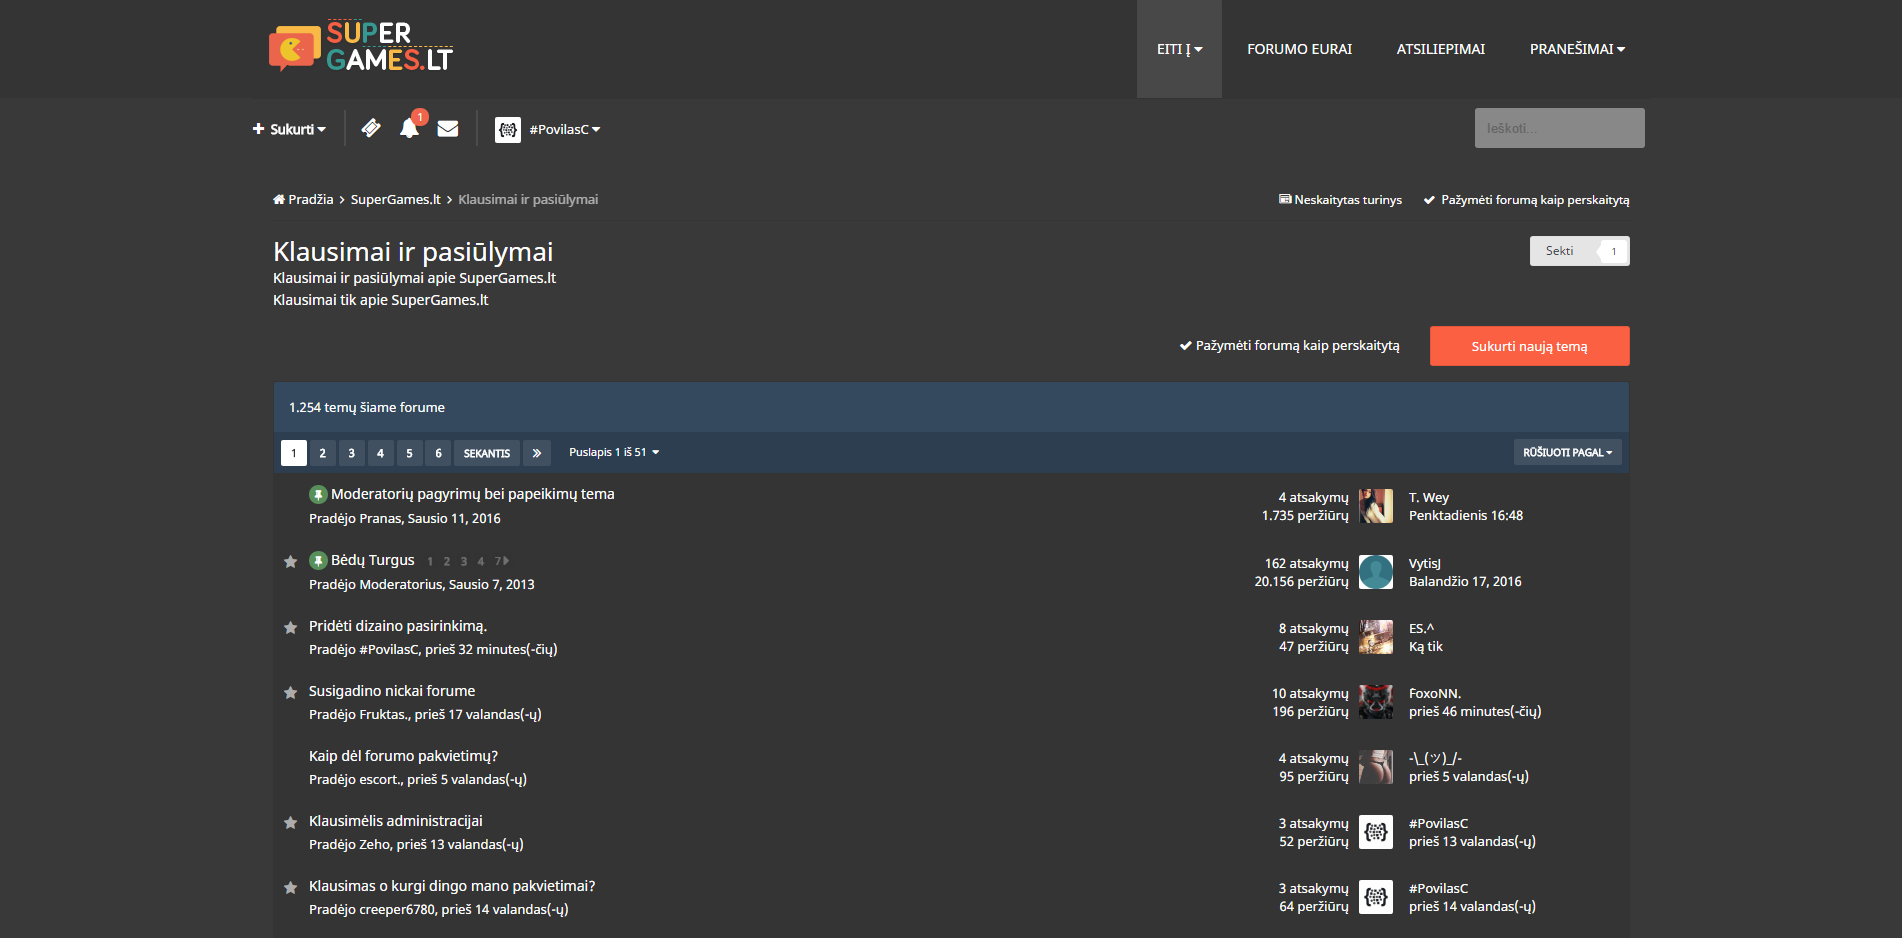1902x938 pixels.
Task: Open topic Pridėti dizaino pasirinkimą
Action: tap(398, 626)
